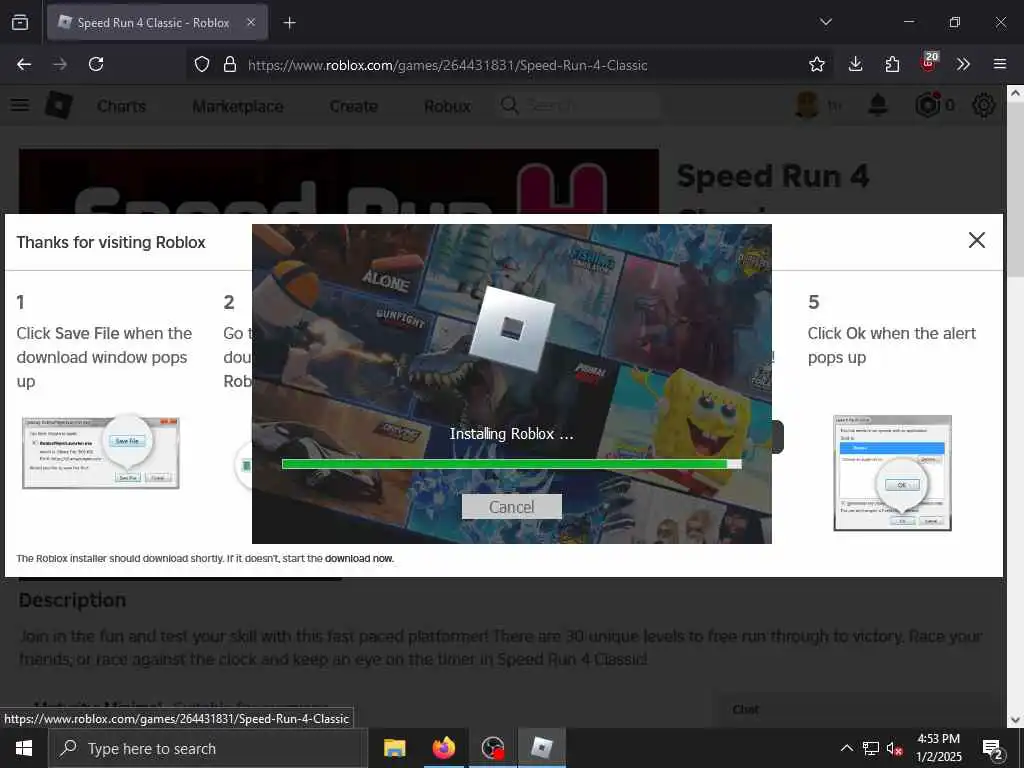This screenshot has height=768, width=1024.
Task: Open a new browser tab
Action: coord(289,23)
